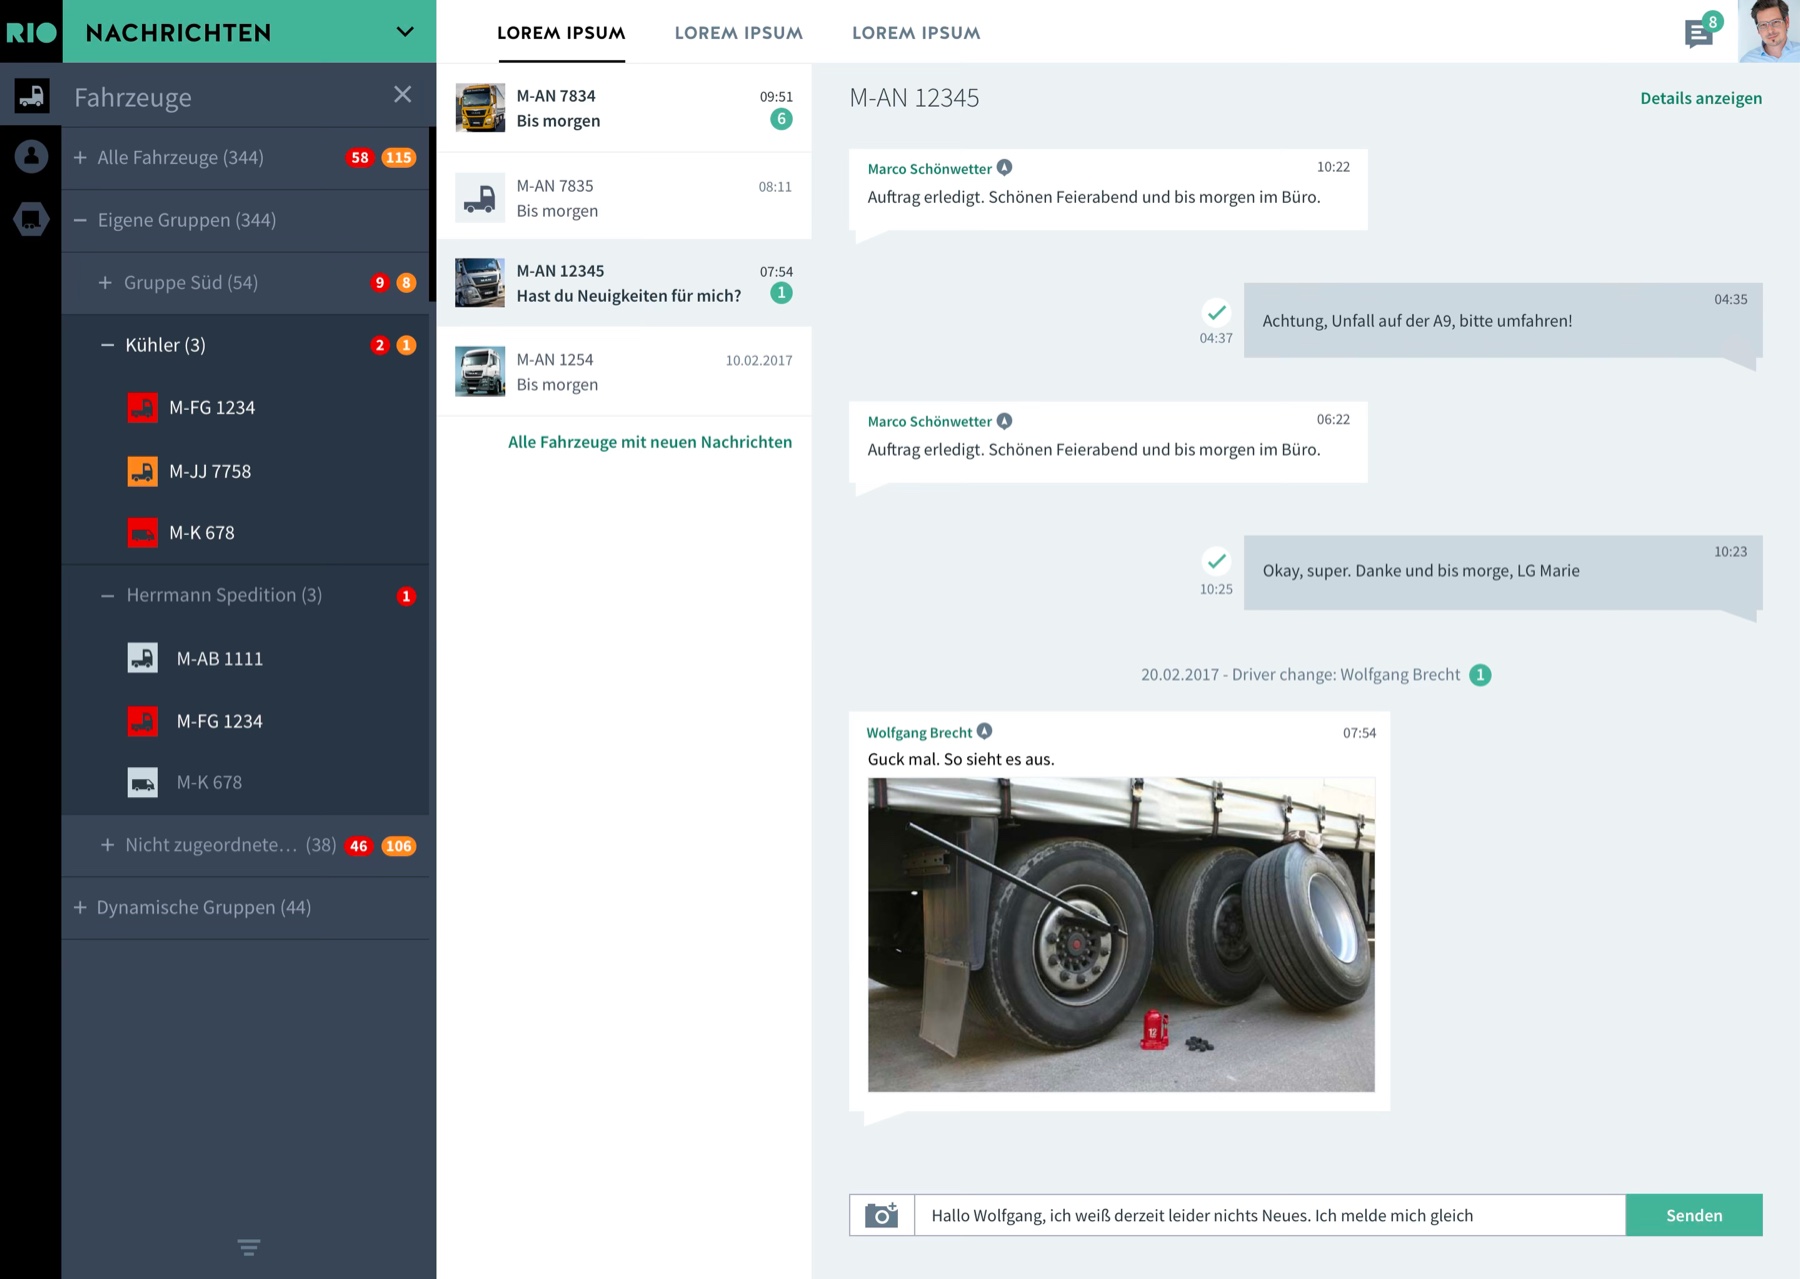
Task: Click the RIO logo
Action: [x=31, y=32]
